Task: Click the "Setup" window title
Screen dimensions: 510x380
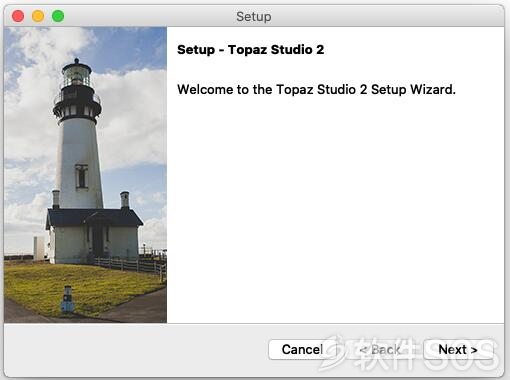Action: (x=254, y=16)
